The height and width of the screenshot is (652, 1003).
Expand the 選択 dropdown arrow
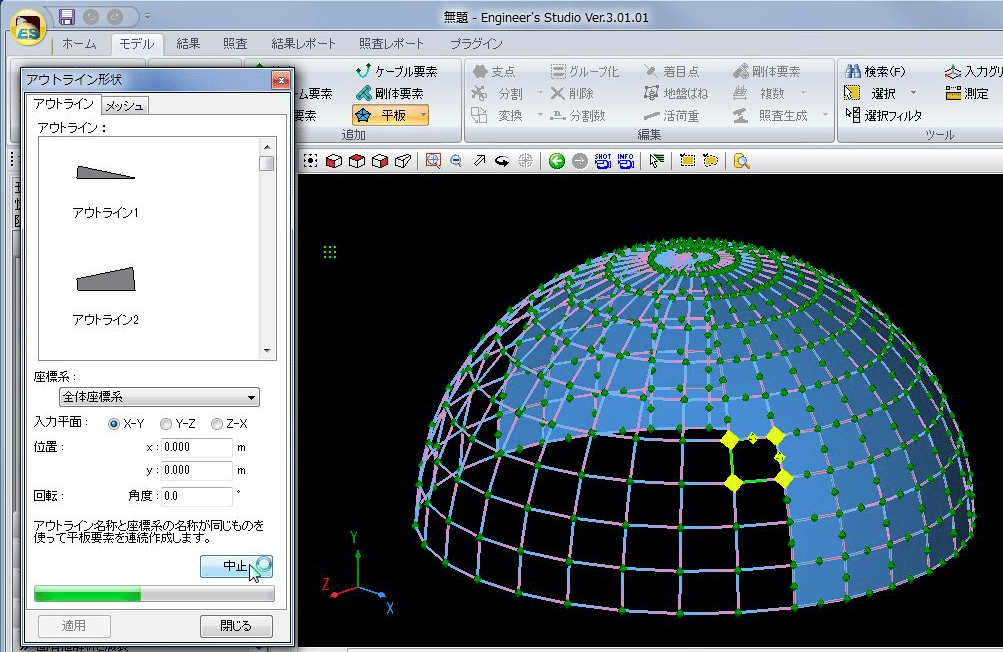coord(913,93)
